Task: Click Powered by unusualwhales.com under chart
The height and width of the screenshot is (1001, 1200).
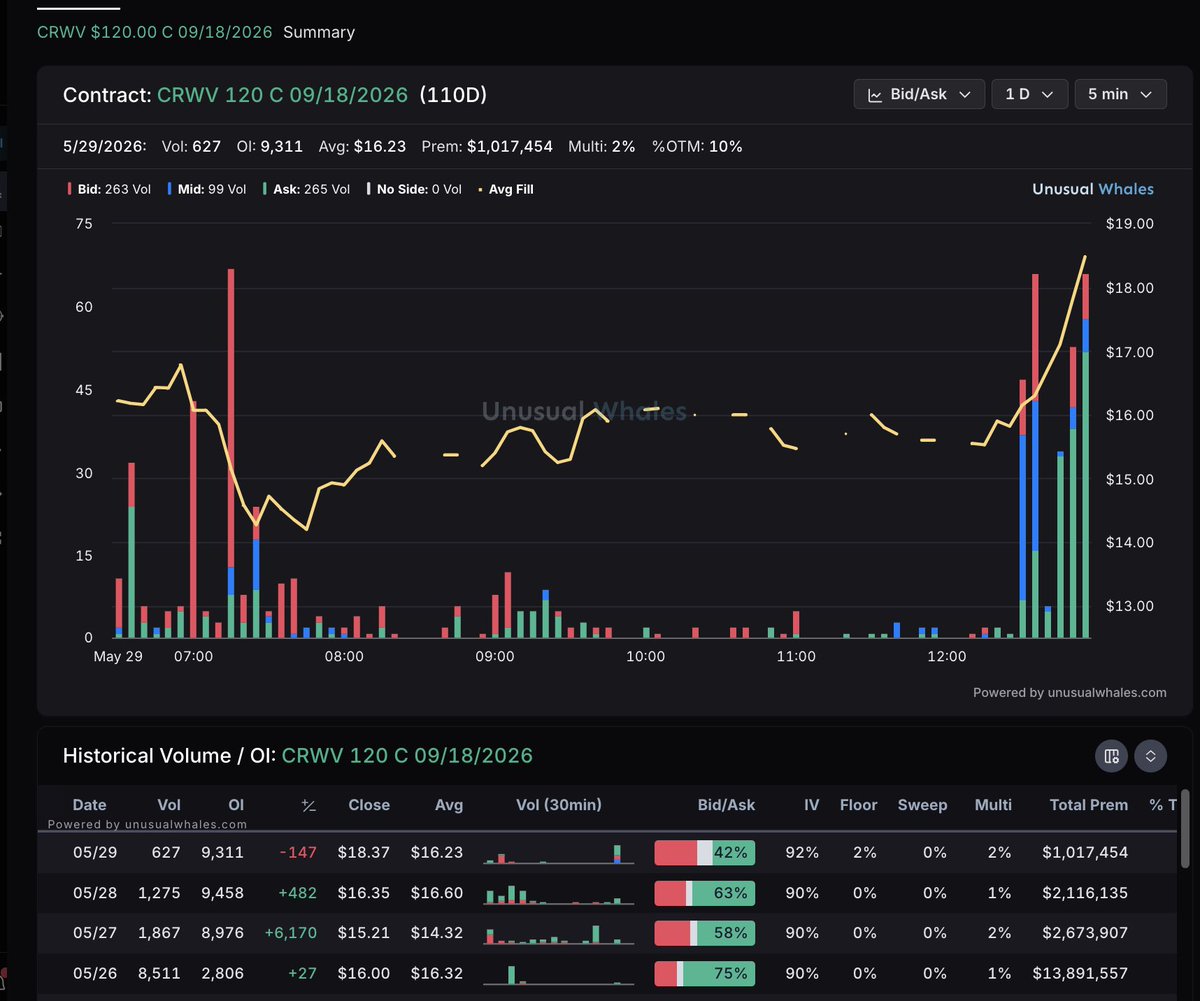Action: 1070,692
